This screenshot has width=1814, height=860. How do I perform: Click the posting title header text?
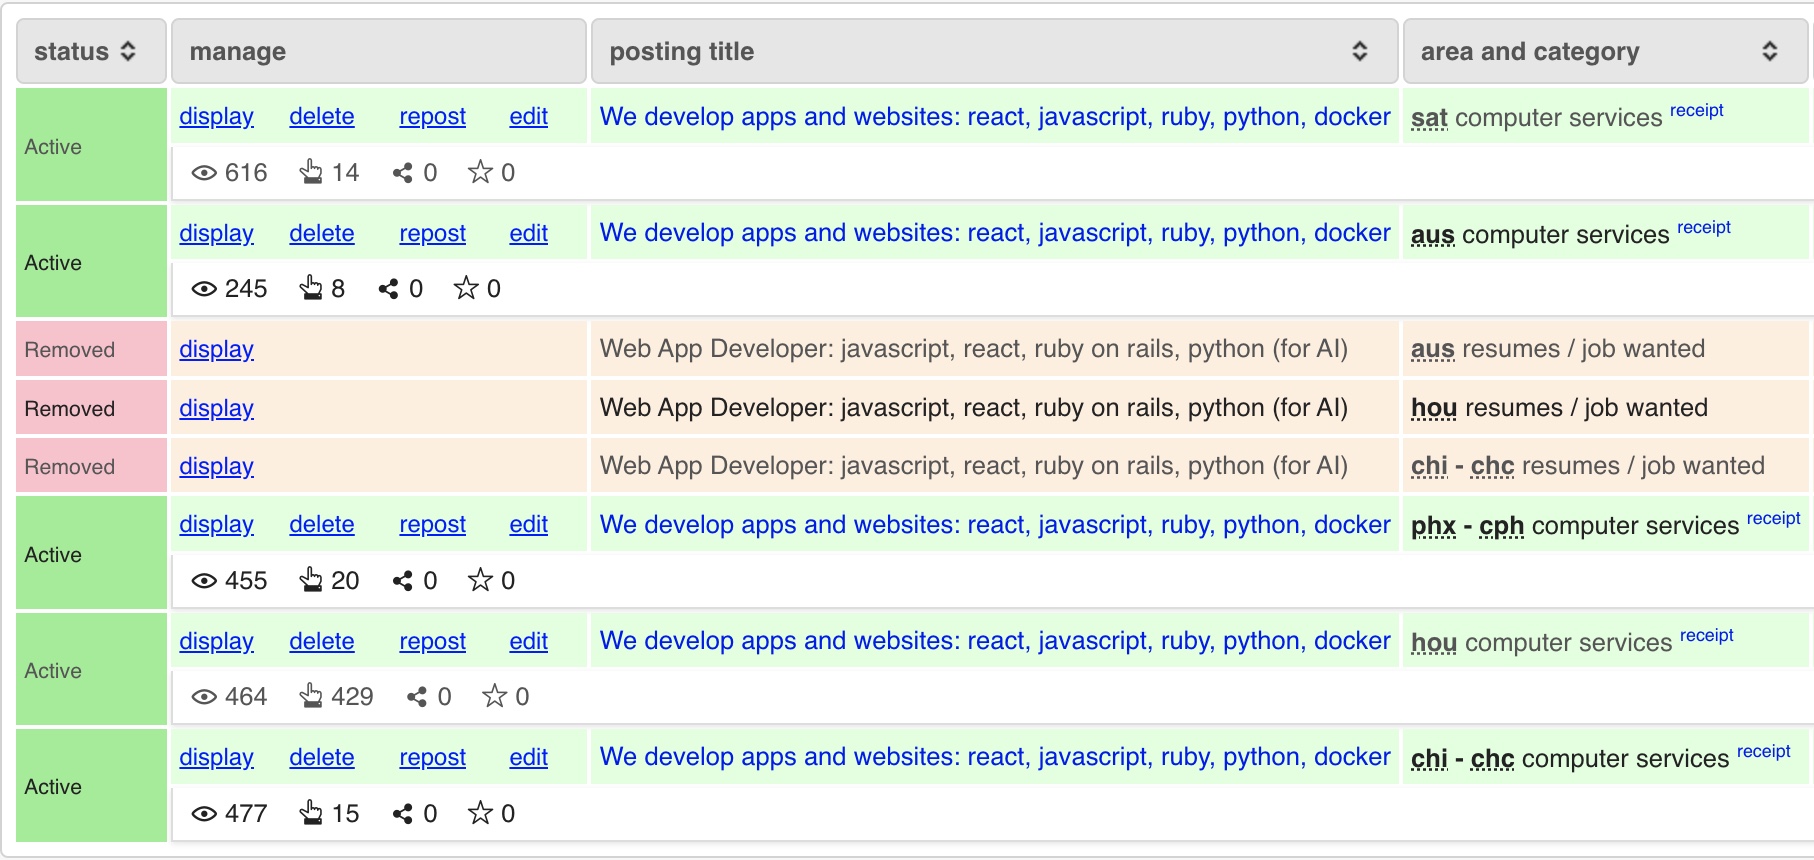682,51
